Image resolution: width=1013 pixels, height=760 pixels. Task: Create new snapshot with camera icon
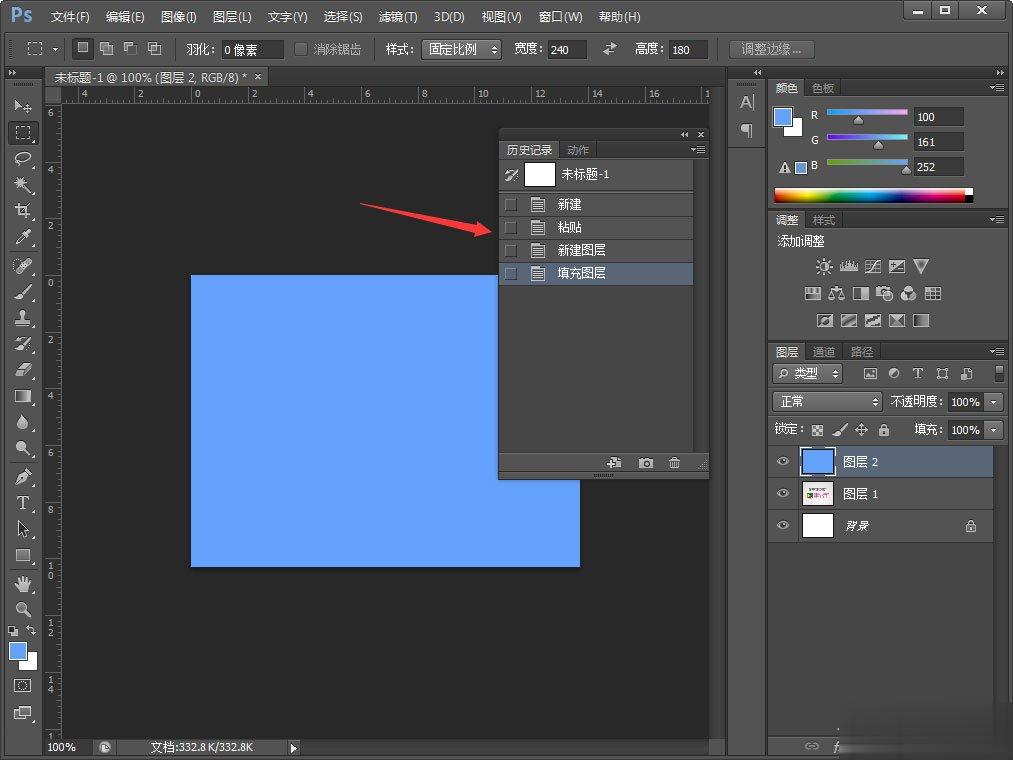click(645, 463)
